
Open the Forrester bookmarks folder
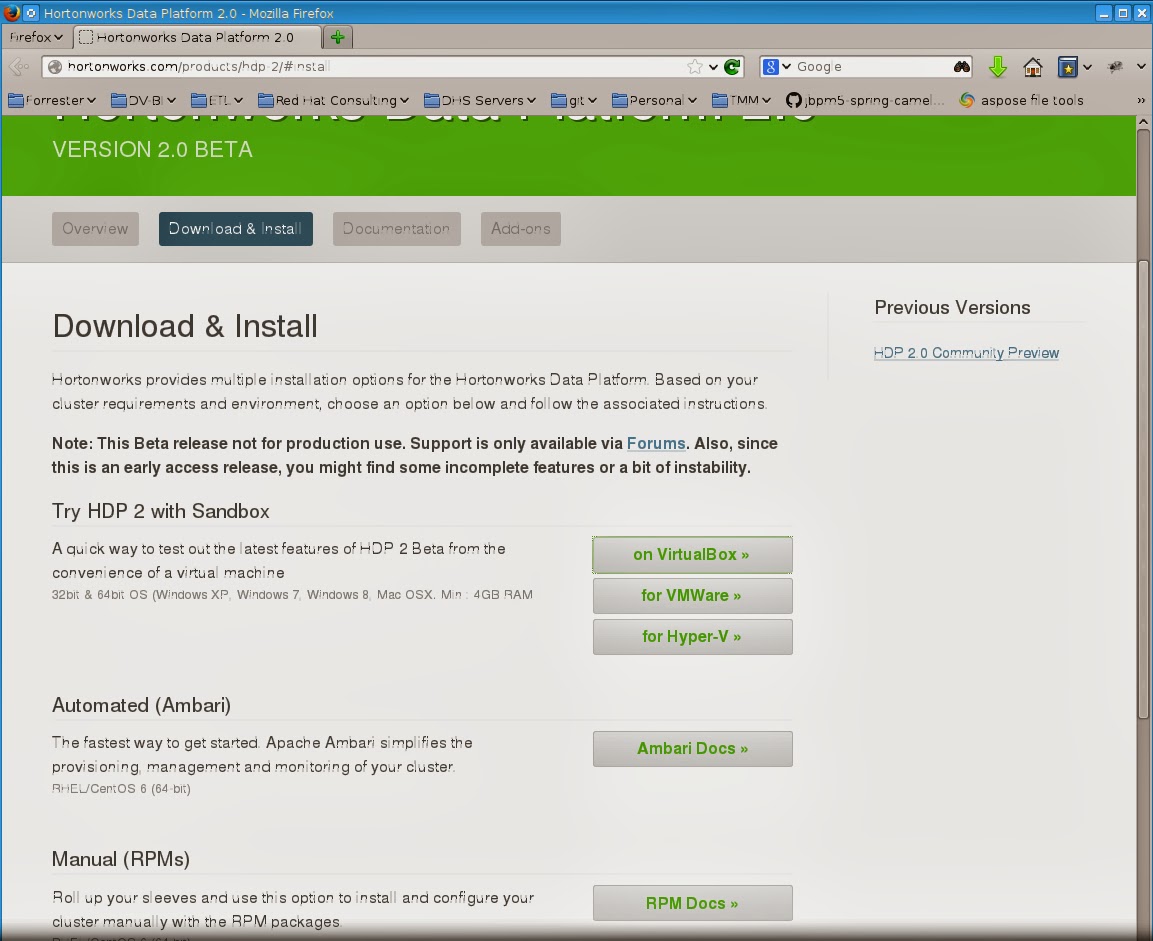coord(51,100)
